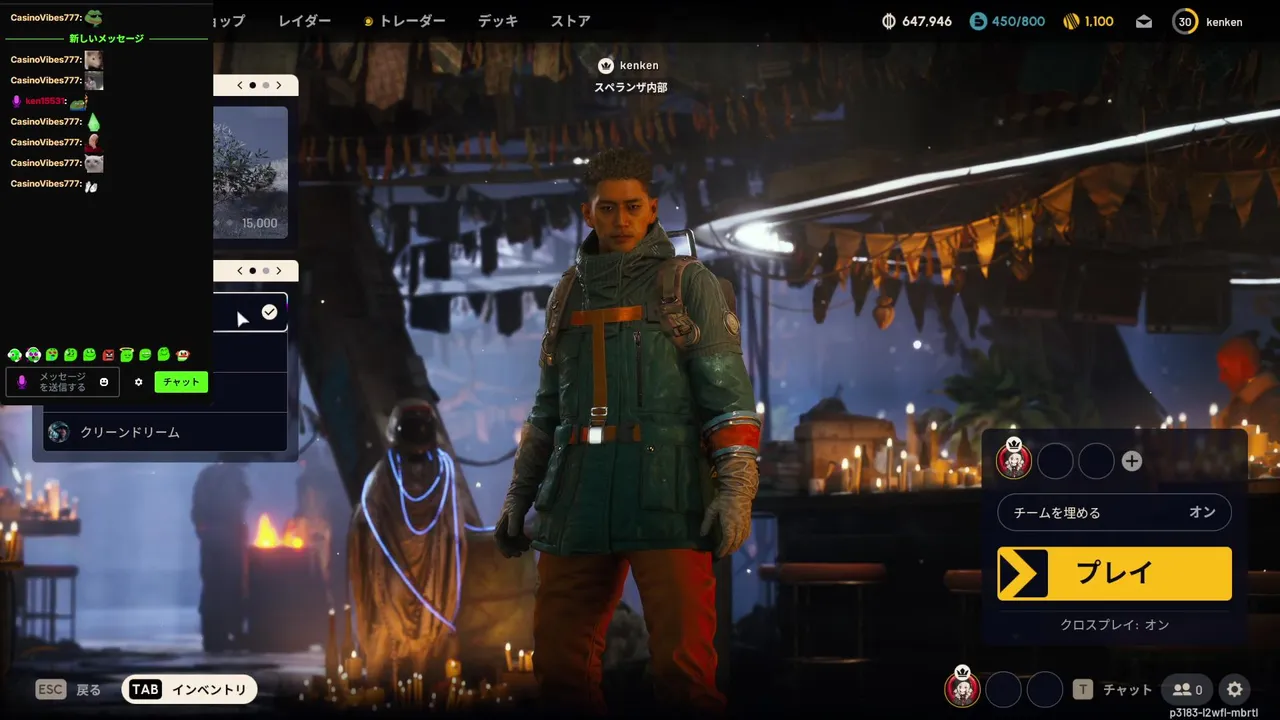The height and width of the screenshot is (720, 1280).
Task: Click the second page dot in lower carousel
Action: [x=265, y=271]
